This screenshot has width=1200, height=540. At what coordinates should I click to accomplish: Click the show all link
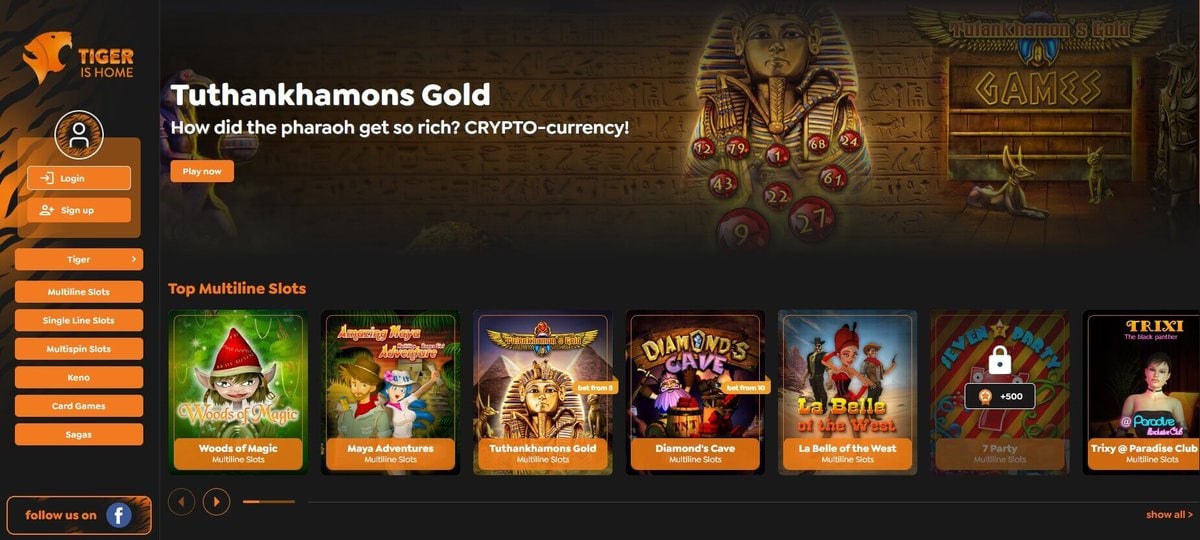pyautogui.click(x=1169, y=514)
